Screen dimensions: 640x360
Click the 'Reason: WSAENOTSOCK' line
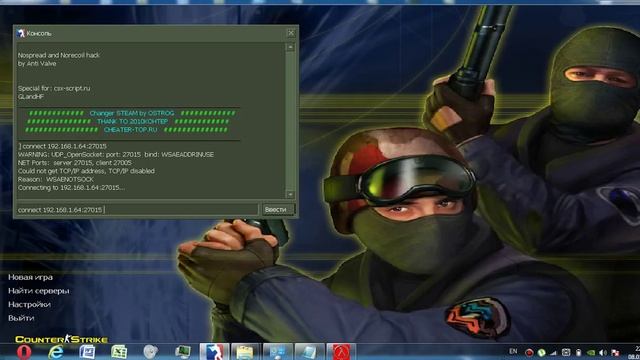(x=56, y=179)
